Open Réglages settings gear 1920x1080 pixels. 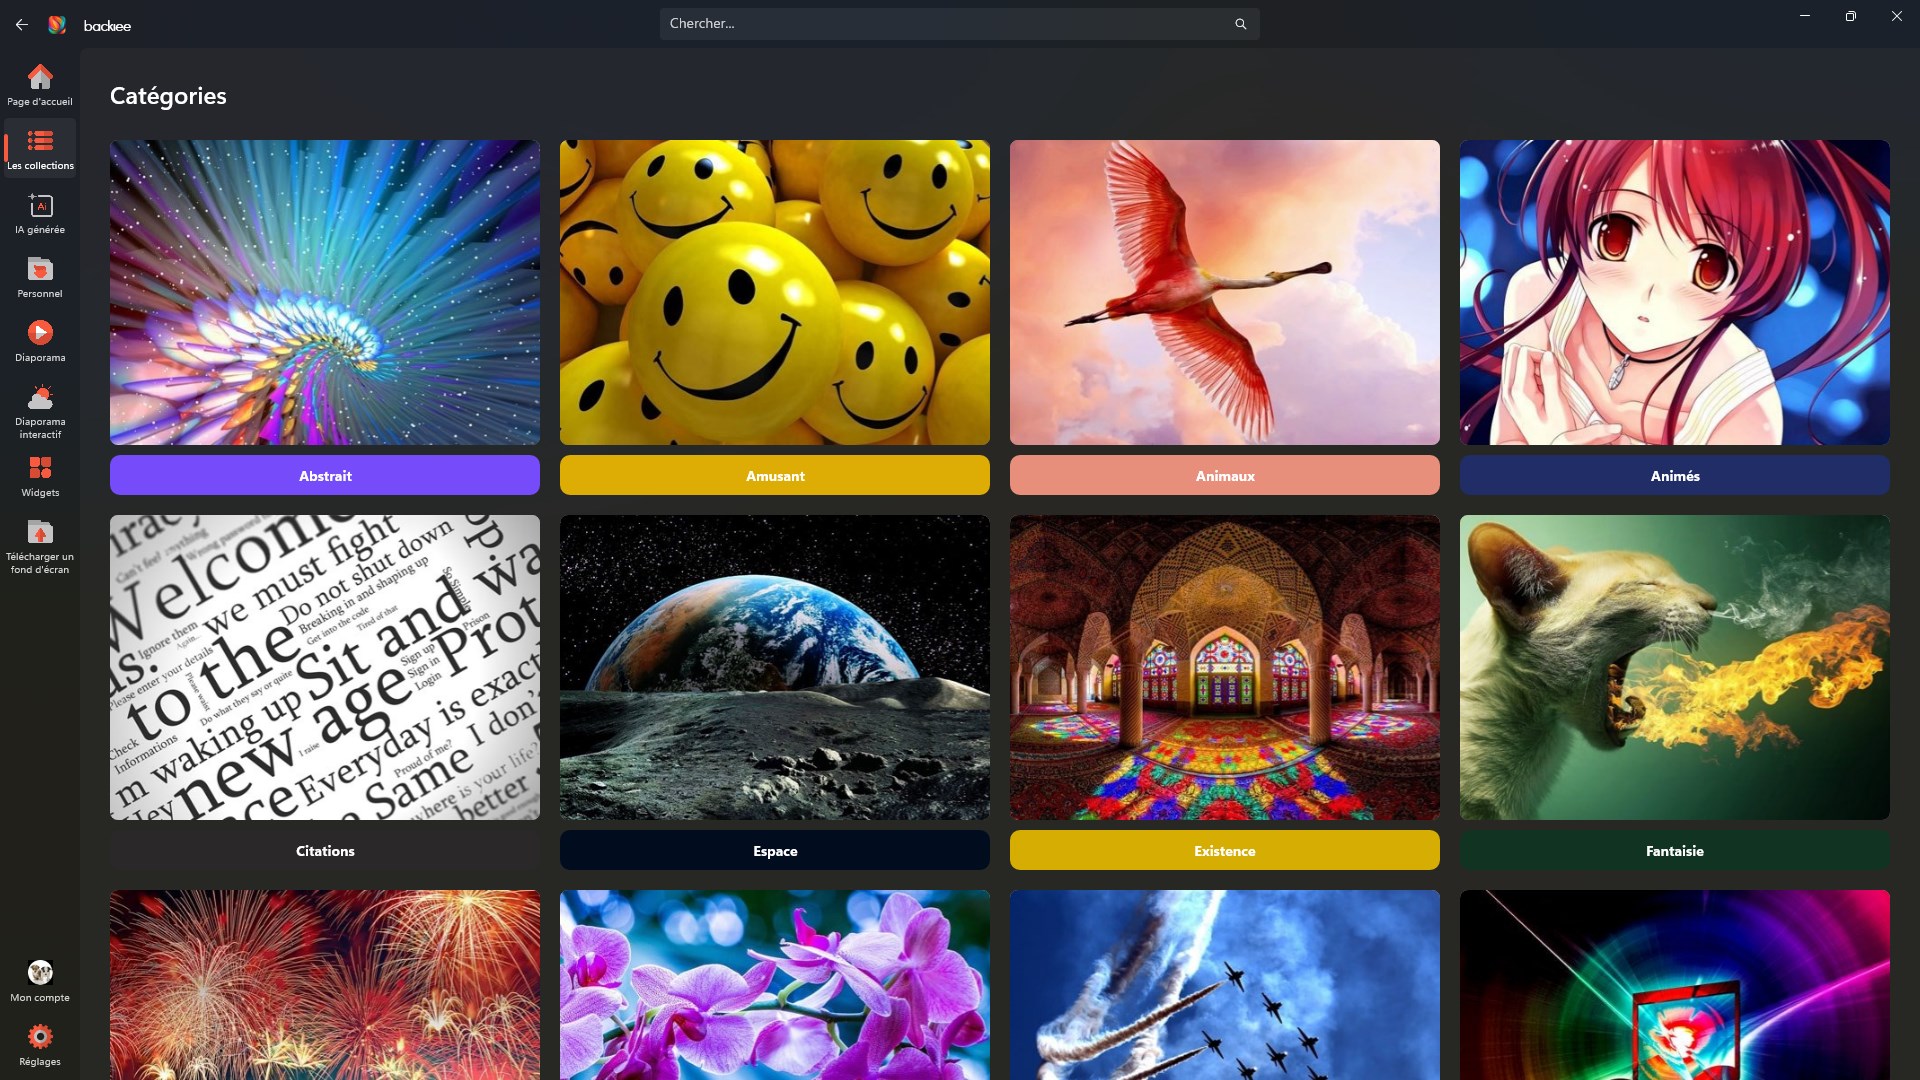click(x=40, y=1037)
